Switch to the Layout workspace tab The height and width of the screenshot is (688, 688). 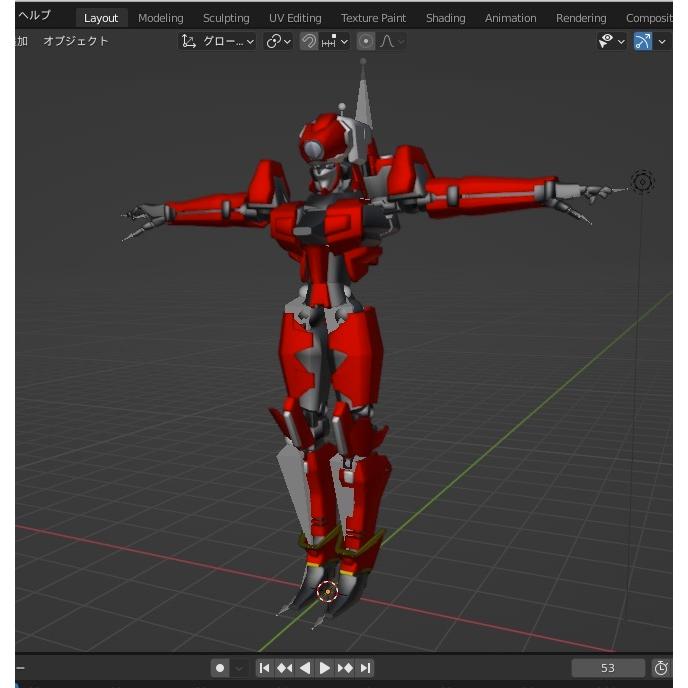(101, 18)
